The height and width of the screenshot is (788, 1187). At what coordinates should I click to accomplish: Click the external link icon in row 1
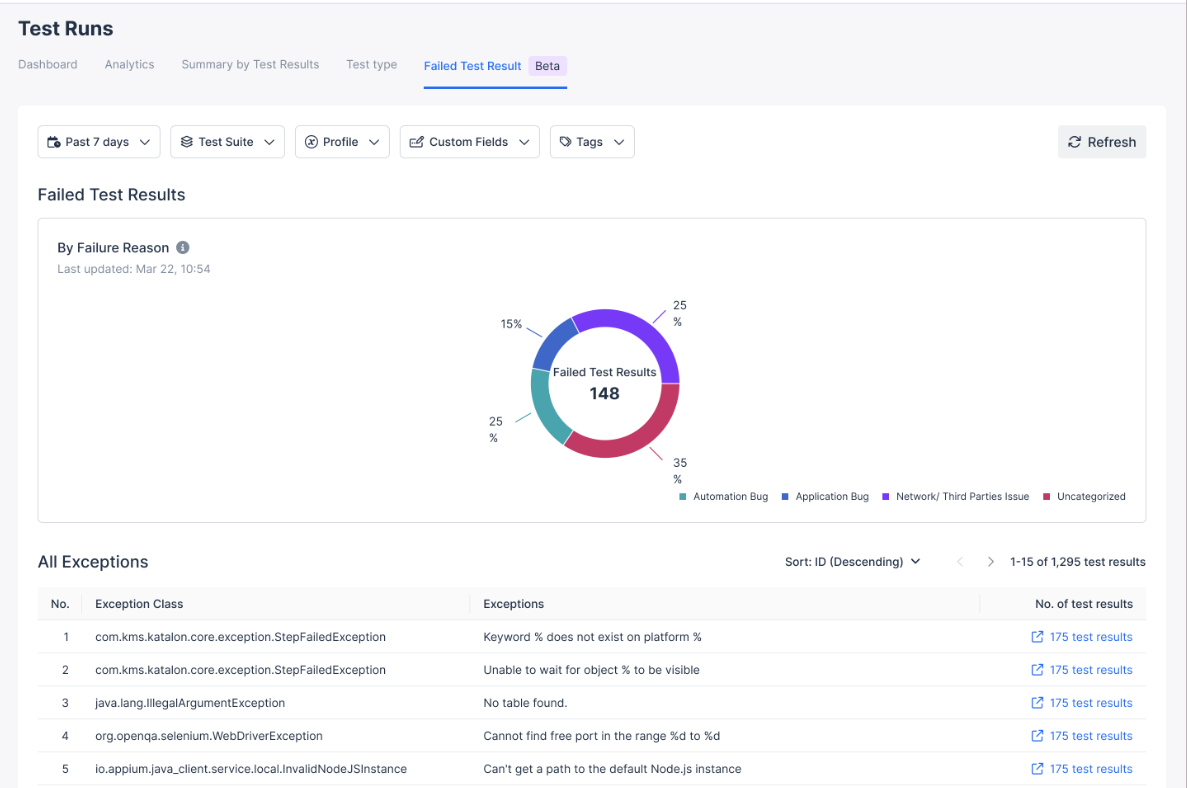[1037, 637]
